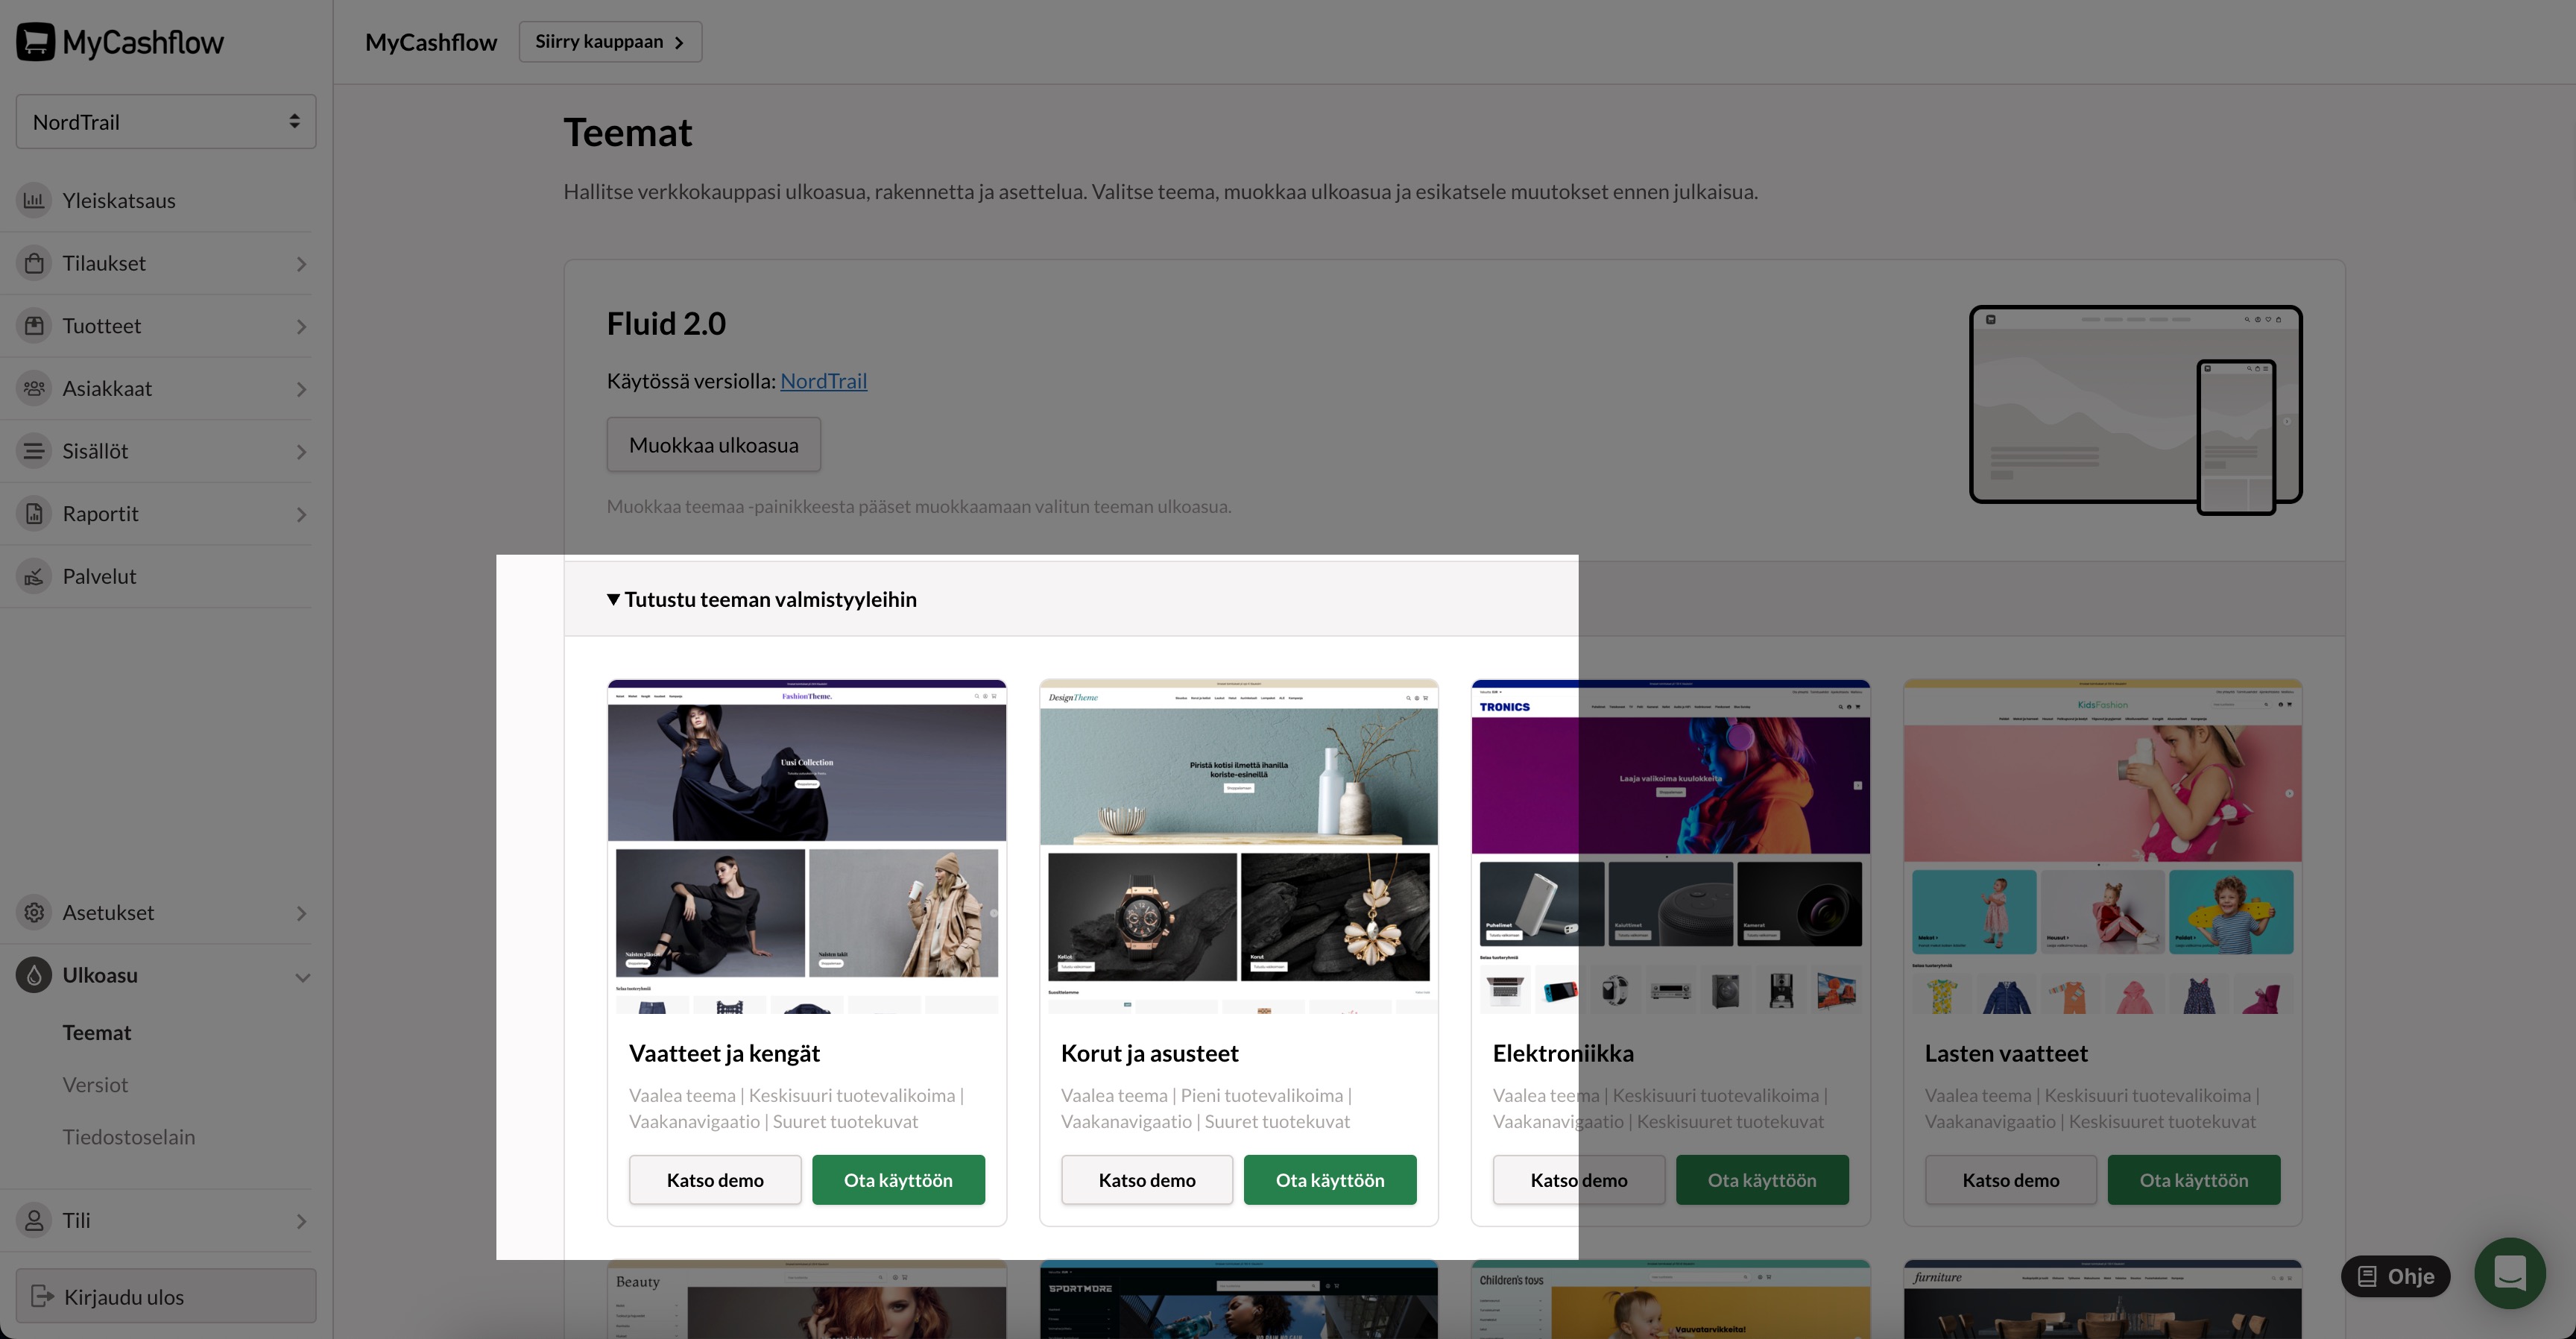This screenshot has height=1339, width=2576.
Task: Collapse the Ulkoasu sidebar section
Action: tap(302, 976)
